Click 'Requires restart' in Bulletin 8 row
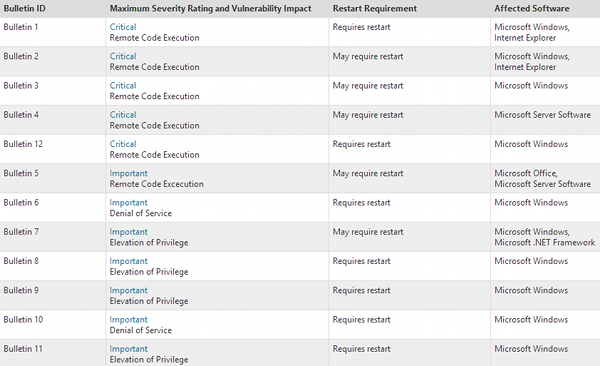 point(361,261)
